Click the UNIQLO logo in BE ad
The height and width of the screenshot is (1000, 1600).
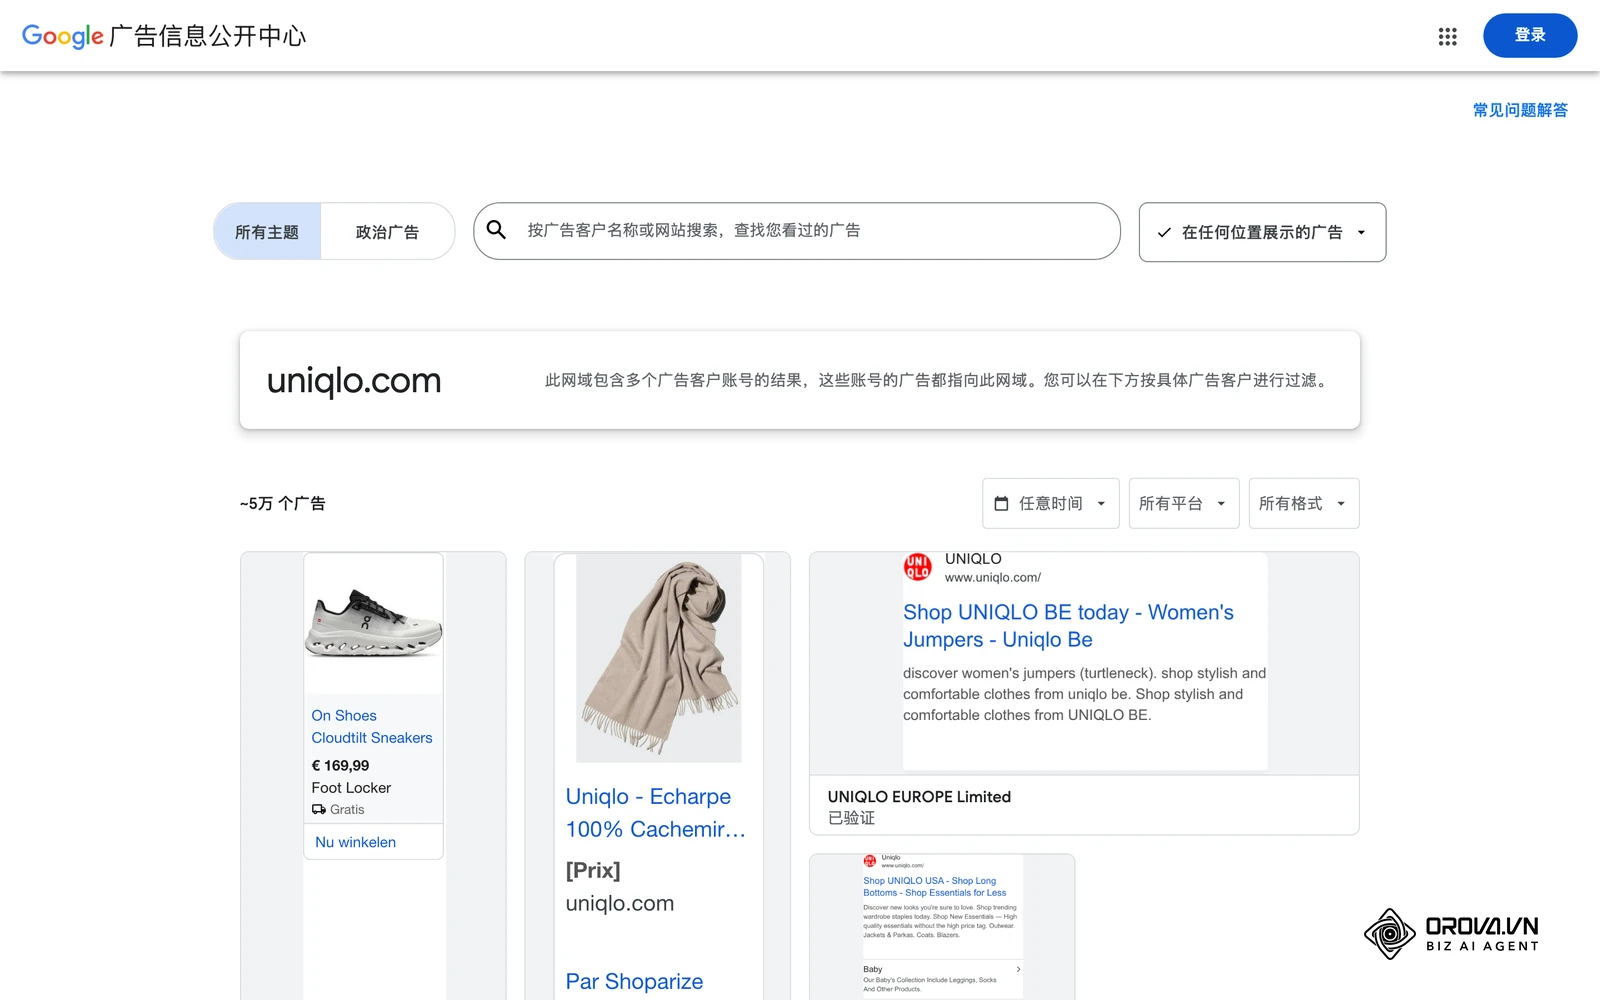click(x=917, y=567)
